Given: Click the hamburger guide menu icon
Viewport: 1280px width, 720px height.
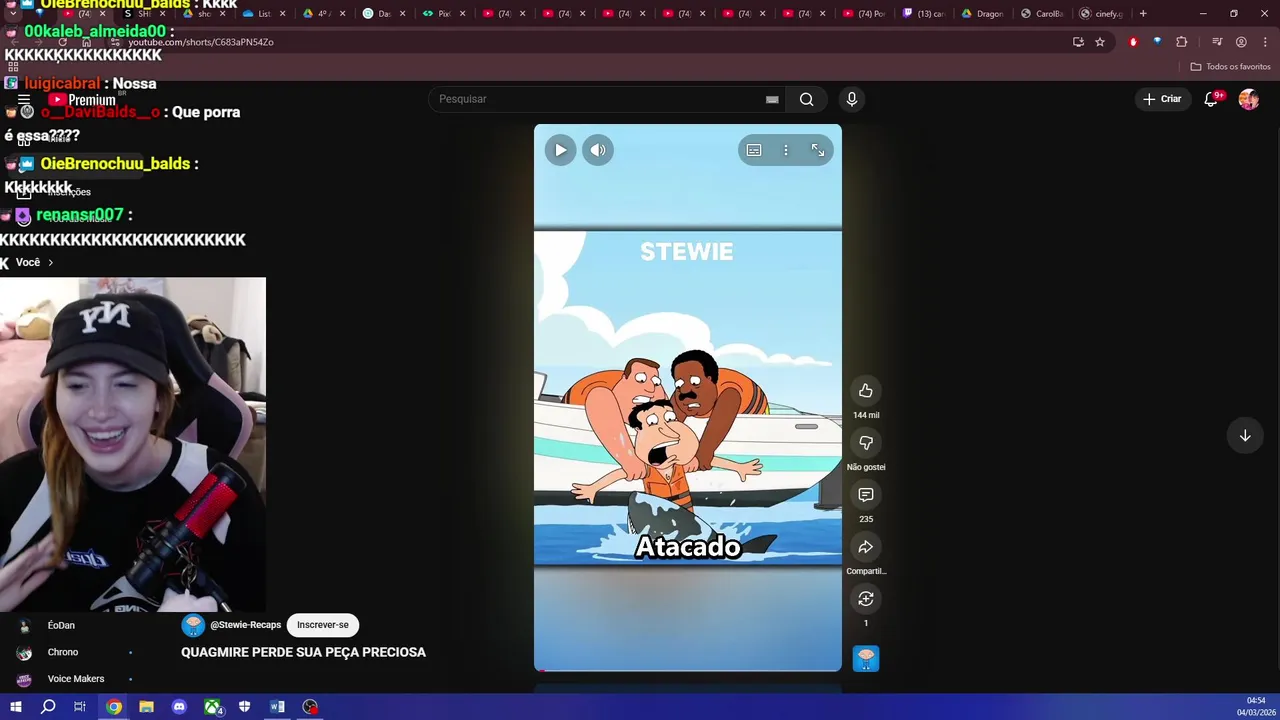Looking at the screenshot, I should click(24, 100).
